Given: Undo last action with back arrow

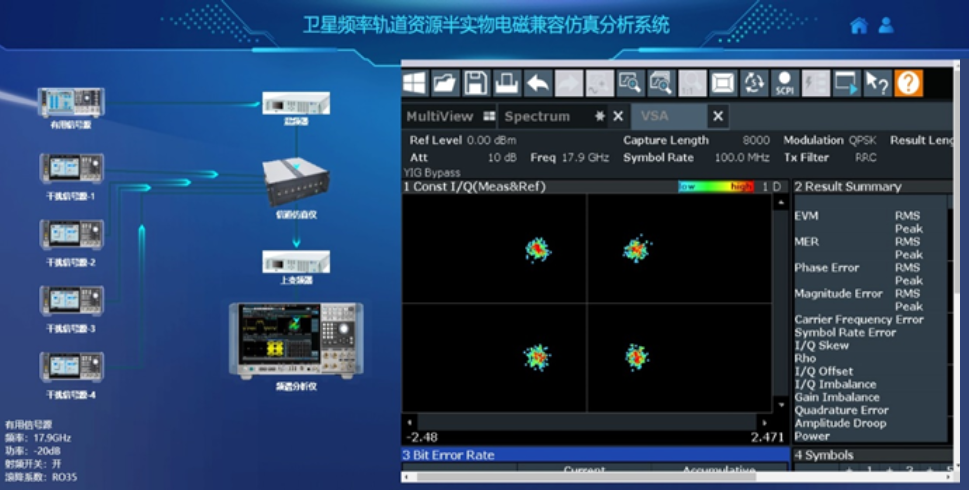Looking at the screenshot, I should tap(538, 82).
